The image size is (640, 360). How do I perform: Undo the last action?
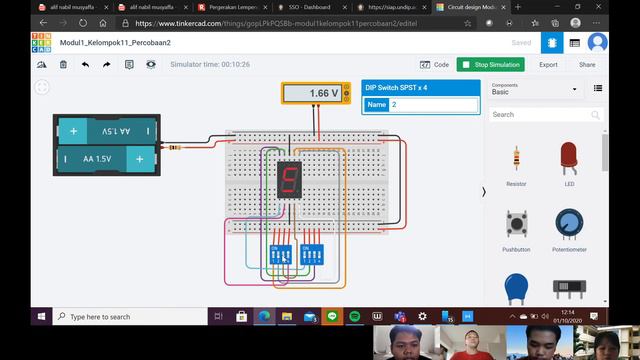click(x=85, y=64)
